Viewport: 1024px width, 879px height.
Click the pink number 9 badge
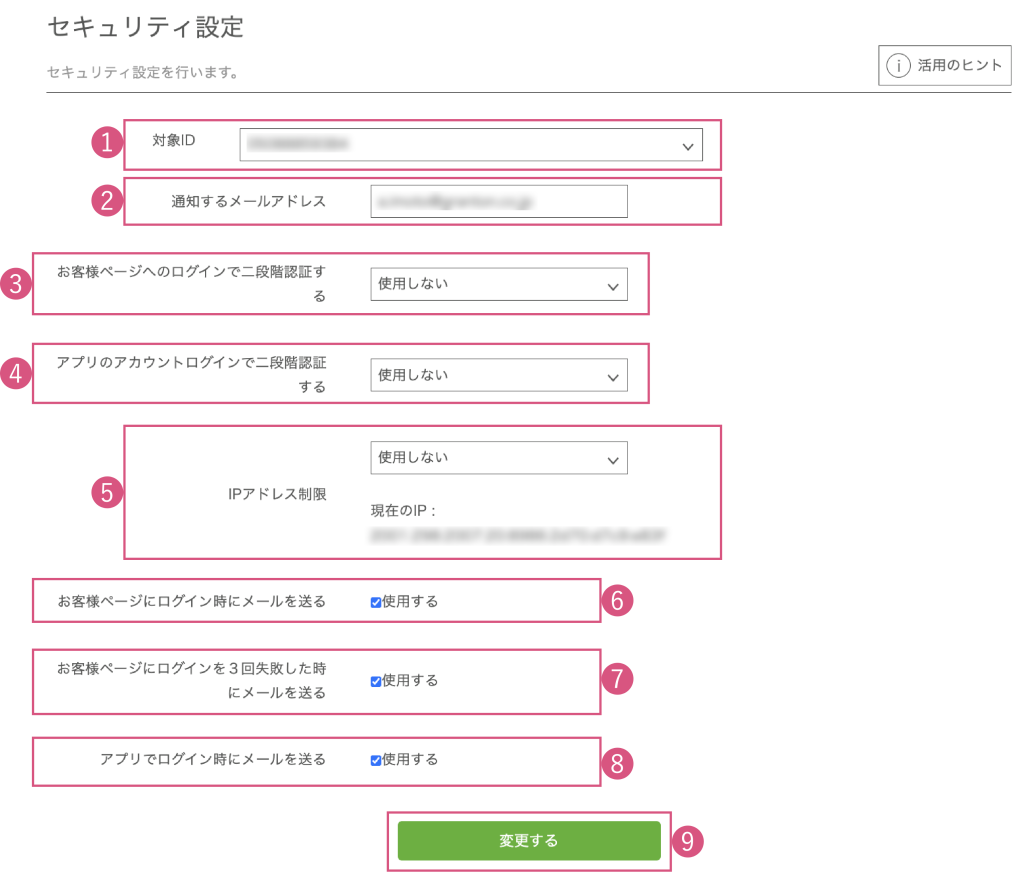click(x=686, y=841)
